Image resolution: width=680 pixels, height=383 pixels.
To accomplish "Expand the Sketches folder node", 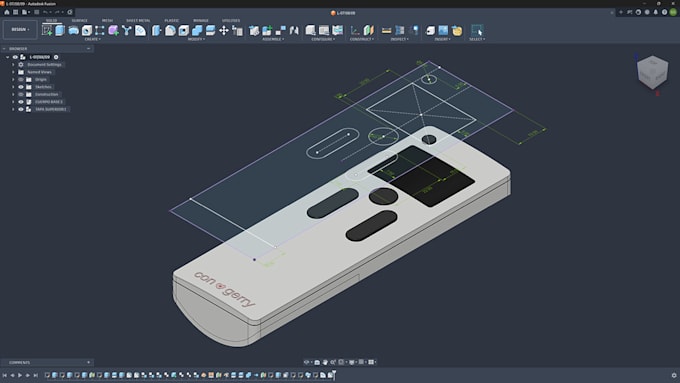I will click(x=13, y=87).
